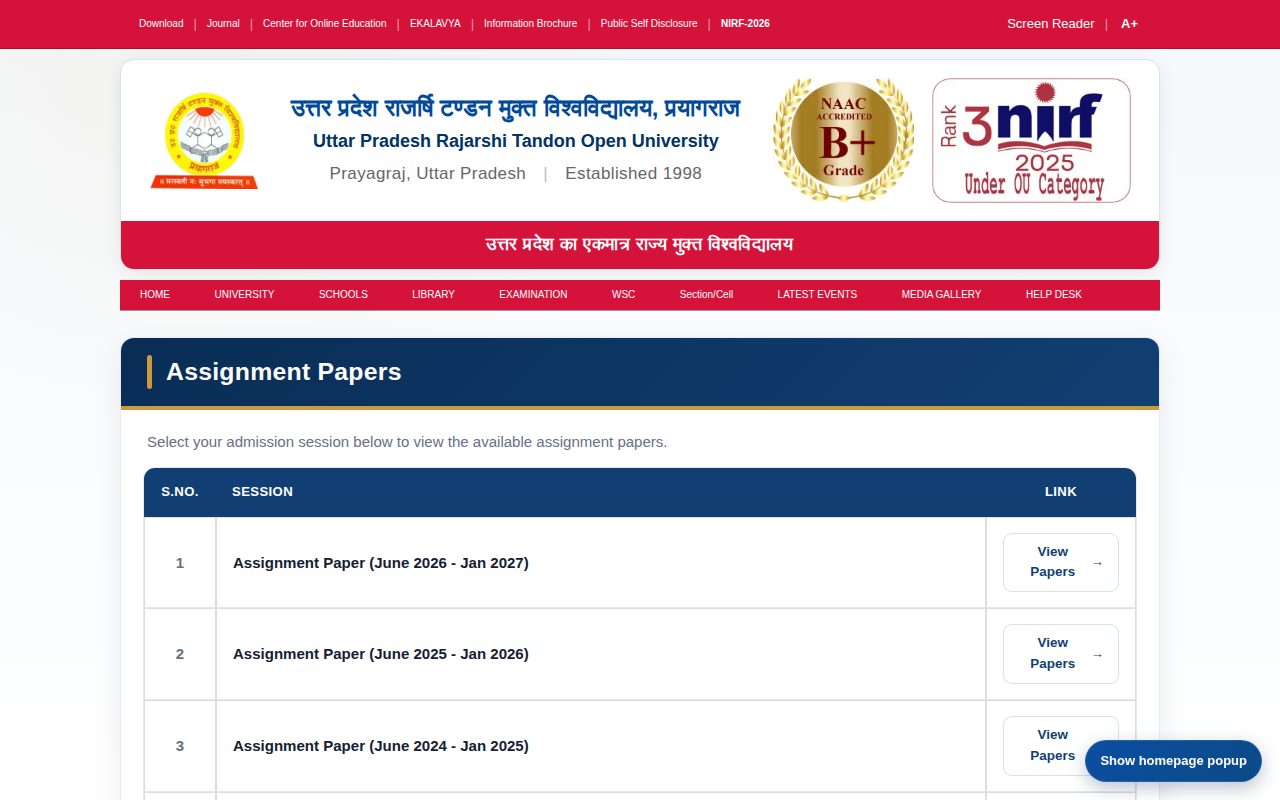This screenshot has height=800, width=1280.
Task: Open the Section/Cell menu
Action: [x=706, y=294]
